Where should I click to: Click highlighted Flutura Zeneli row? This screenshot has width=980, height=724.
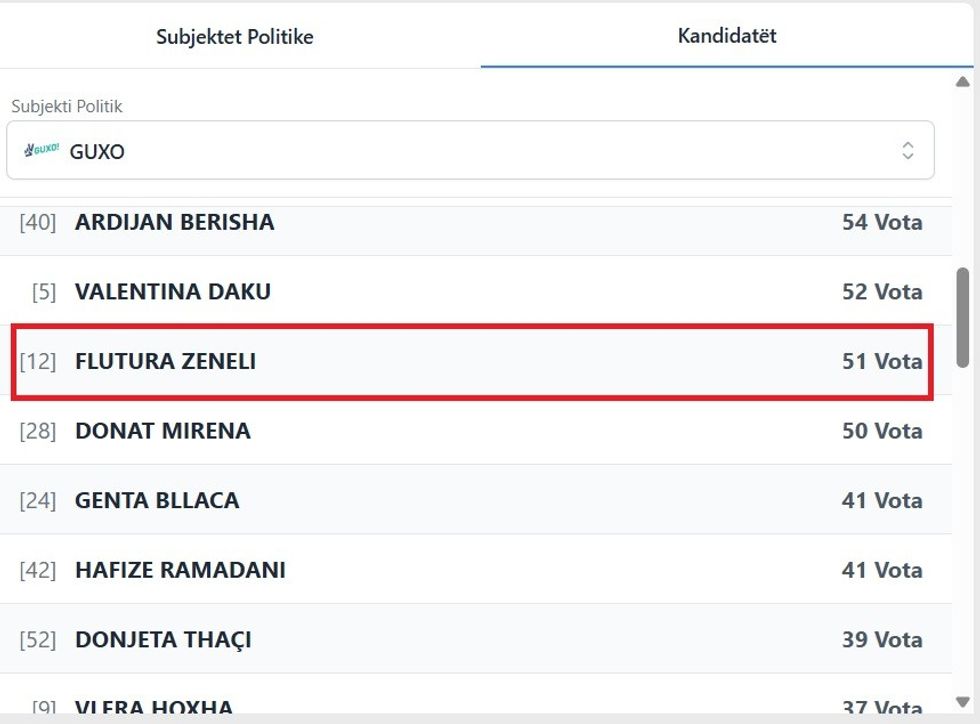pos(470,361)
